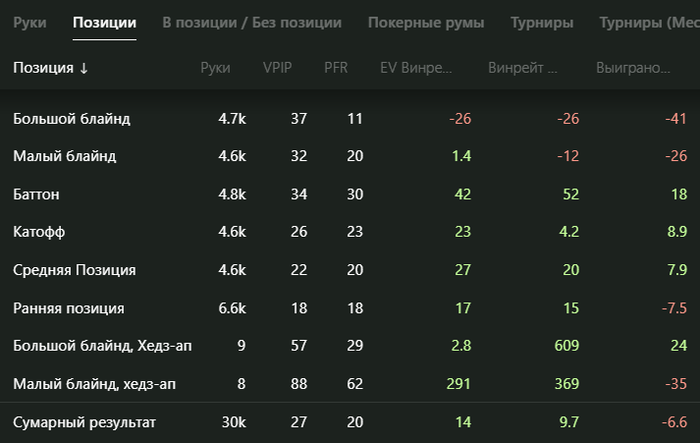
Task: Click the Выиграно column header
Action: tap(633, 68)
